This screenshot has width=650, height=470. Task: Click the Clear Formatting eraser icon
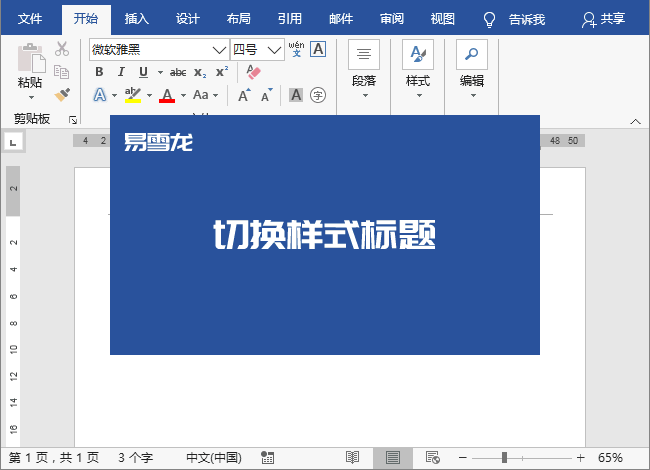[253, 72]
